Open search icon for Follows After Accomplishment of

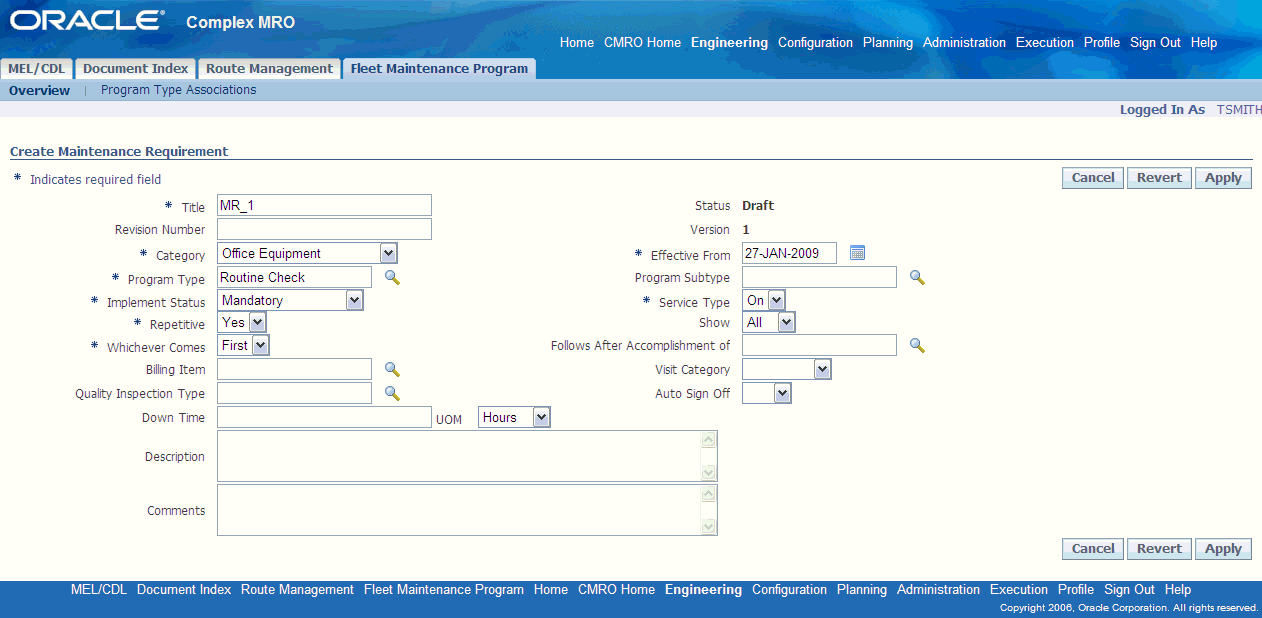point(917,345)
